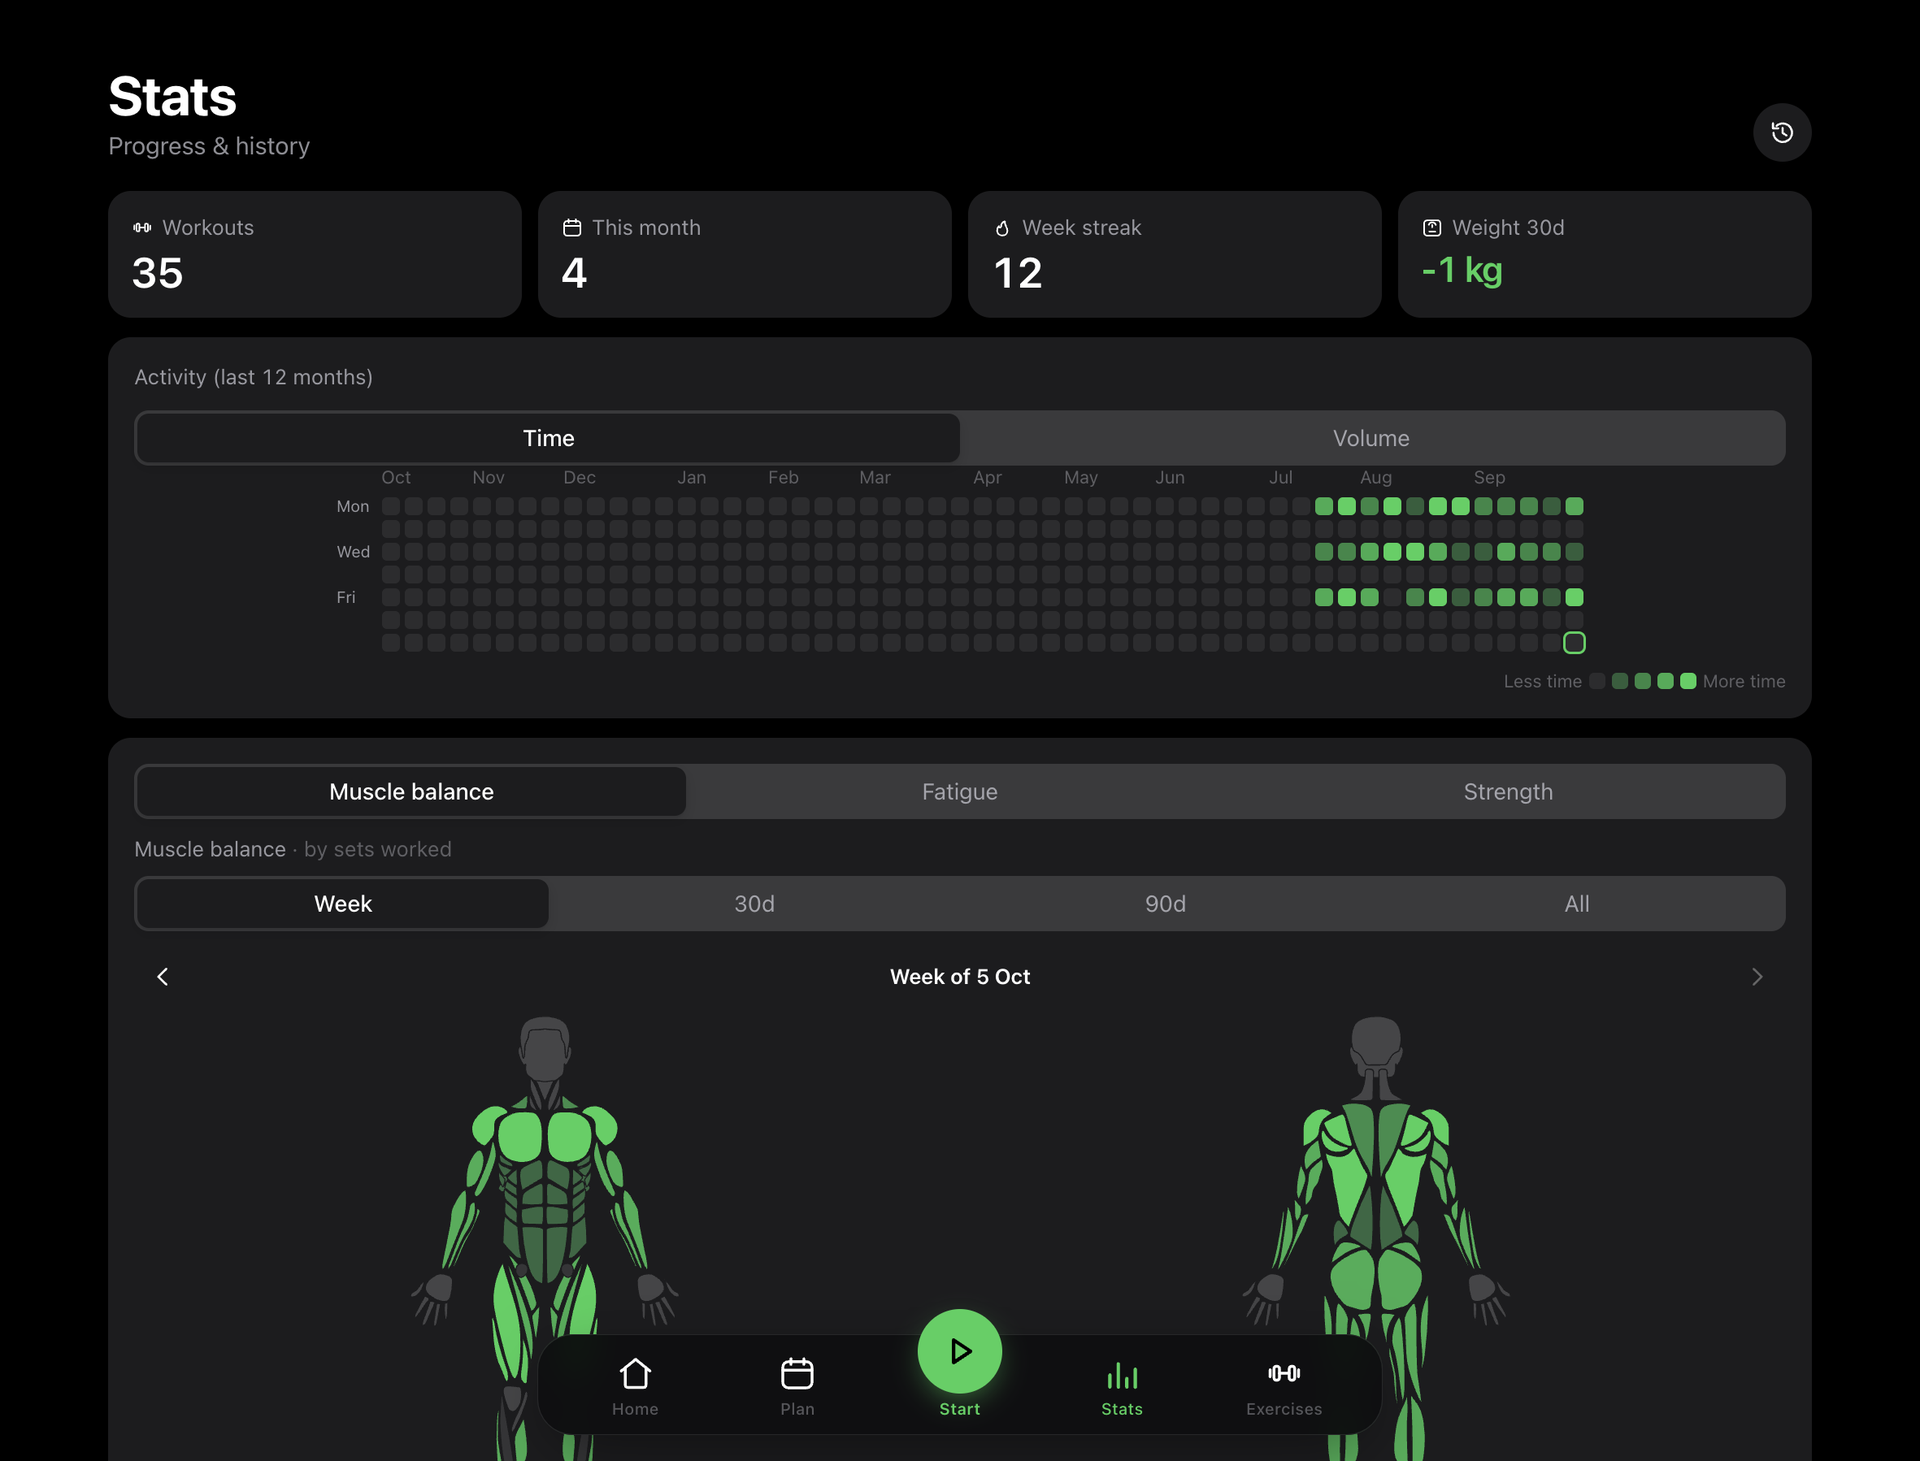Select the All range for muscle balance
The height and width of the screenshot is (1461, 1920).
click(x=1577, y=904)
